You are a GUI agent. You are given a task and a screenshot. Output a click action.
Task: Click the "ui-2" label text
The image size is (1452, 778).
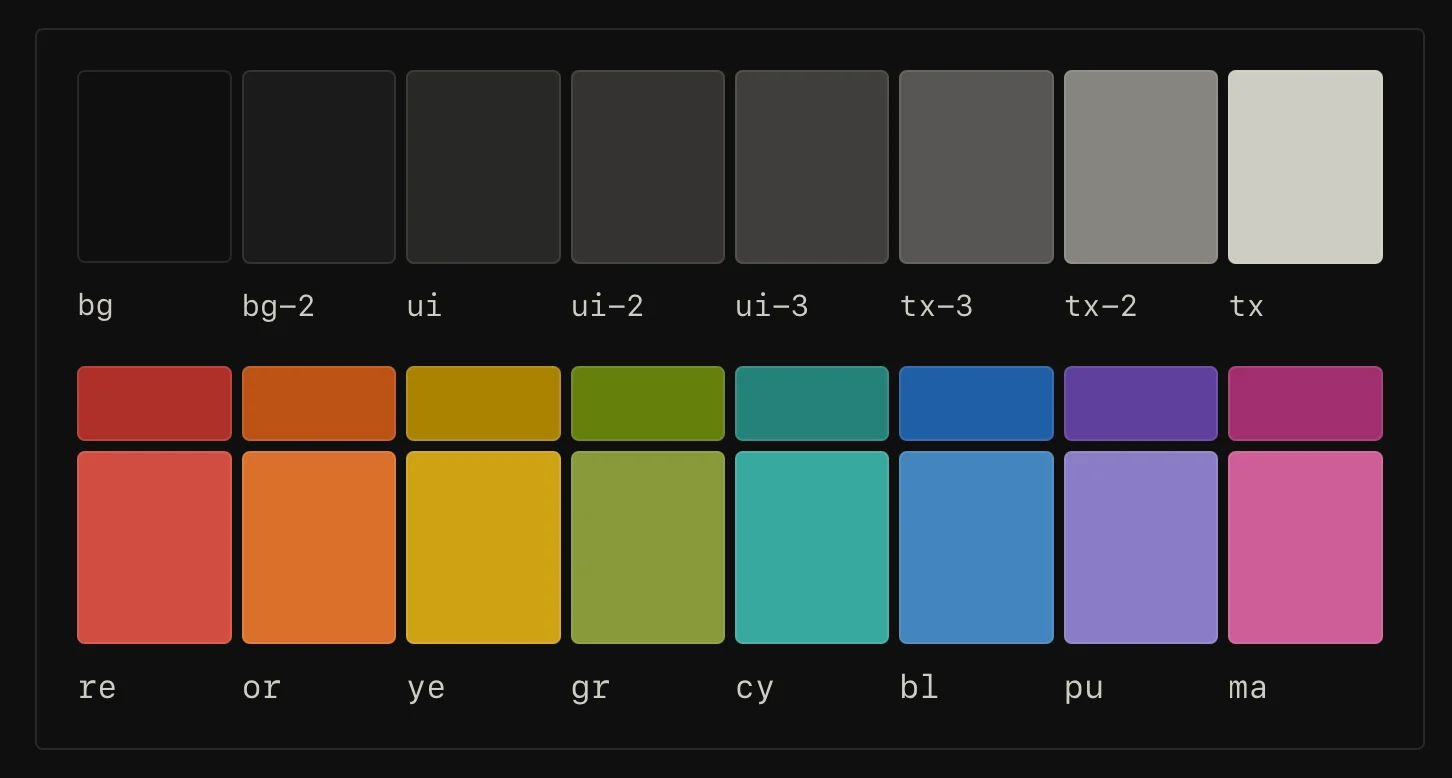click(607, 306)
